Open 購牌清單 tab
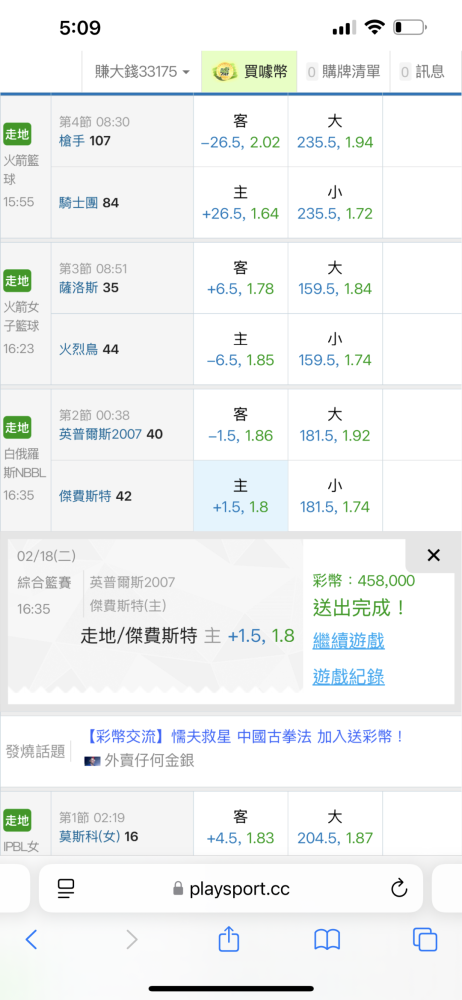The width and height of the screenshot is (462, 1000). tap(343, 71)
